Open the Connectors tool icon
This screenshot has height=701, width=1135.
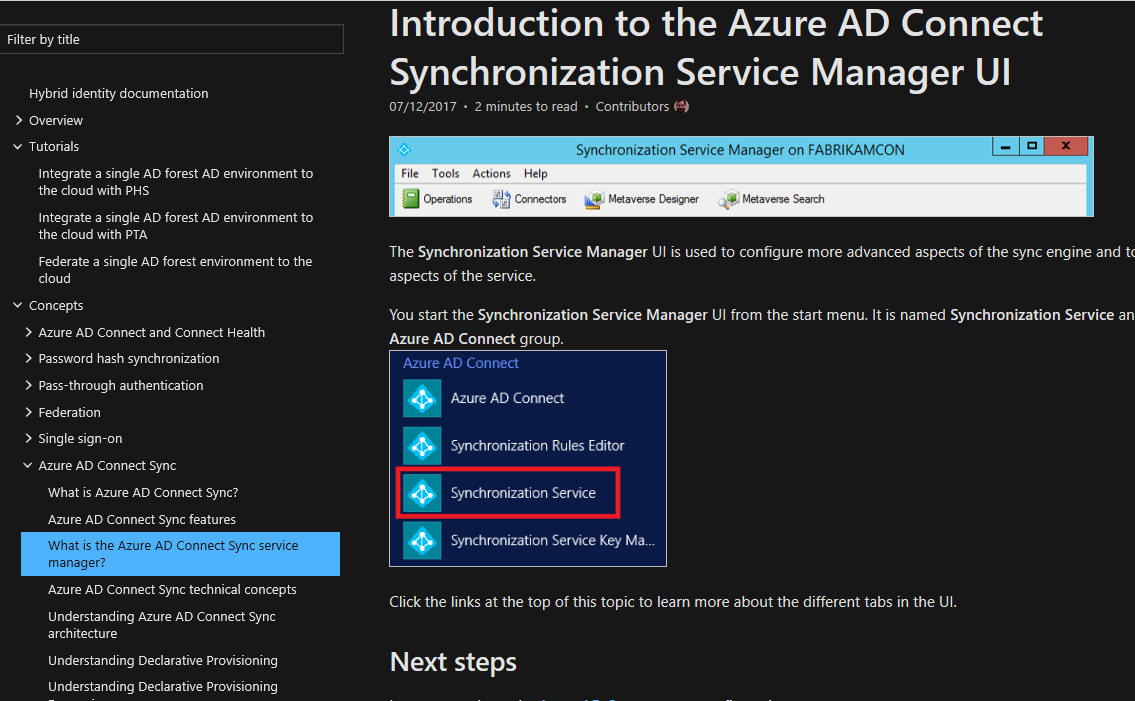(502, 198)
